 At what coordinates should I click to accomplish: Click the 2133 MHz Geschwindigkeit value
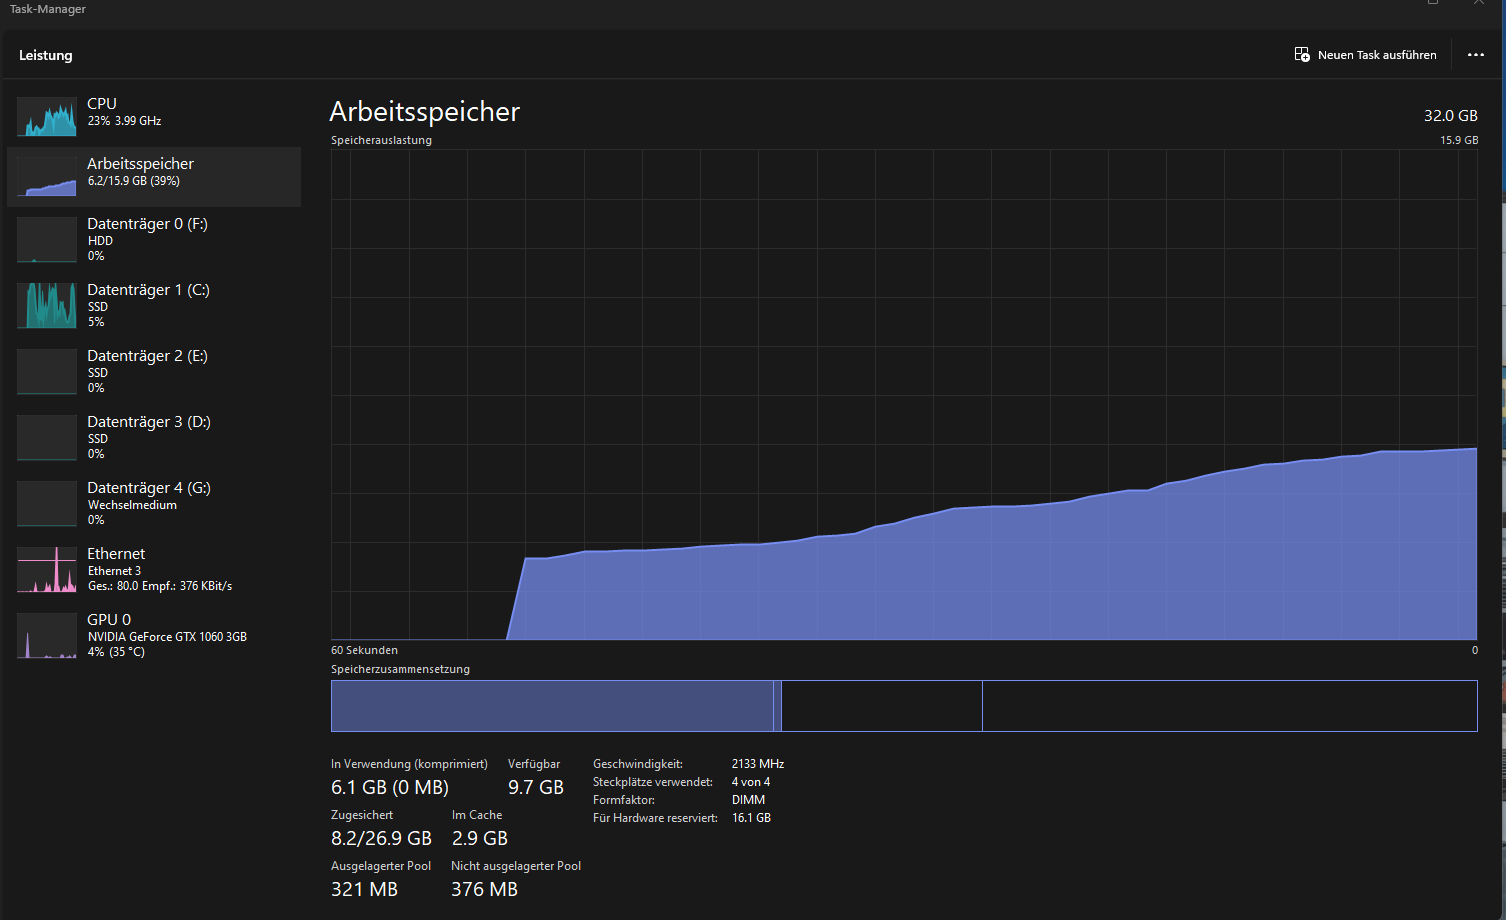tap(758, 764)
